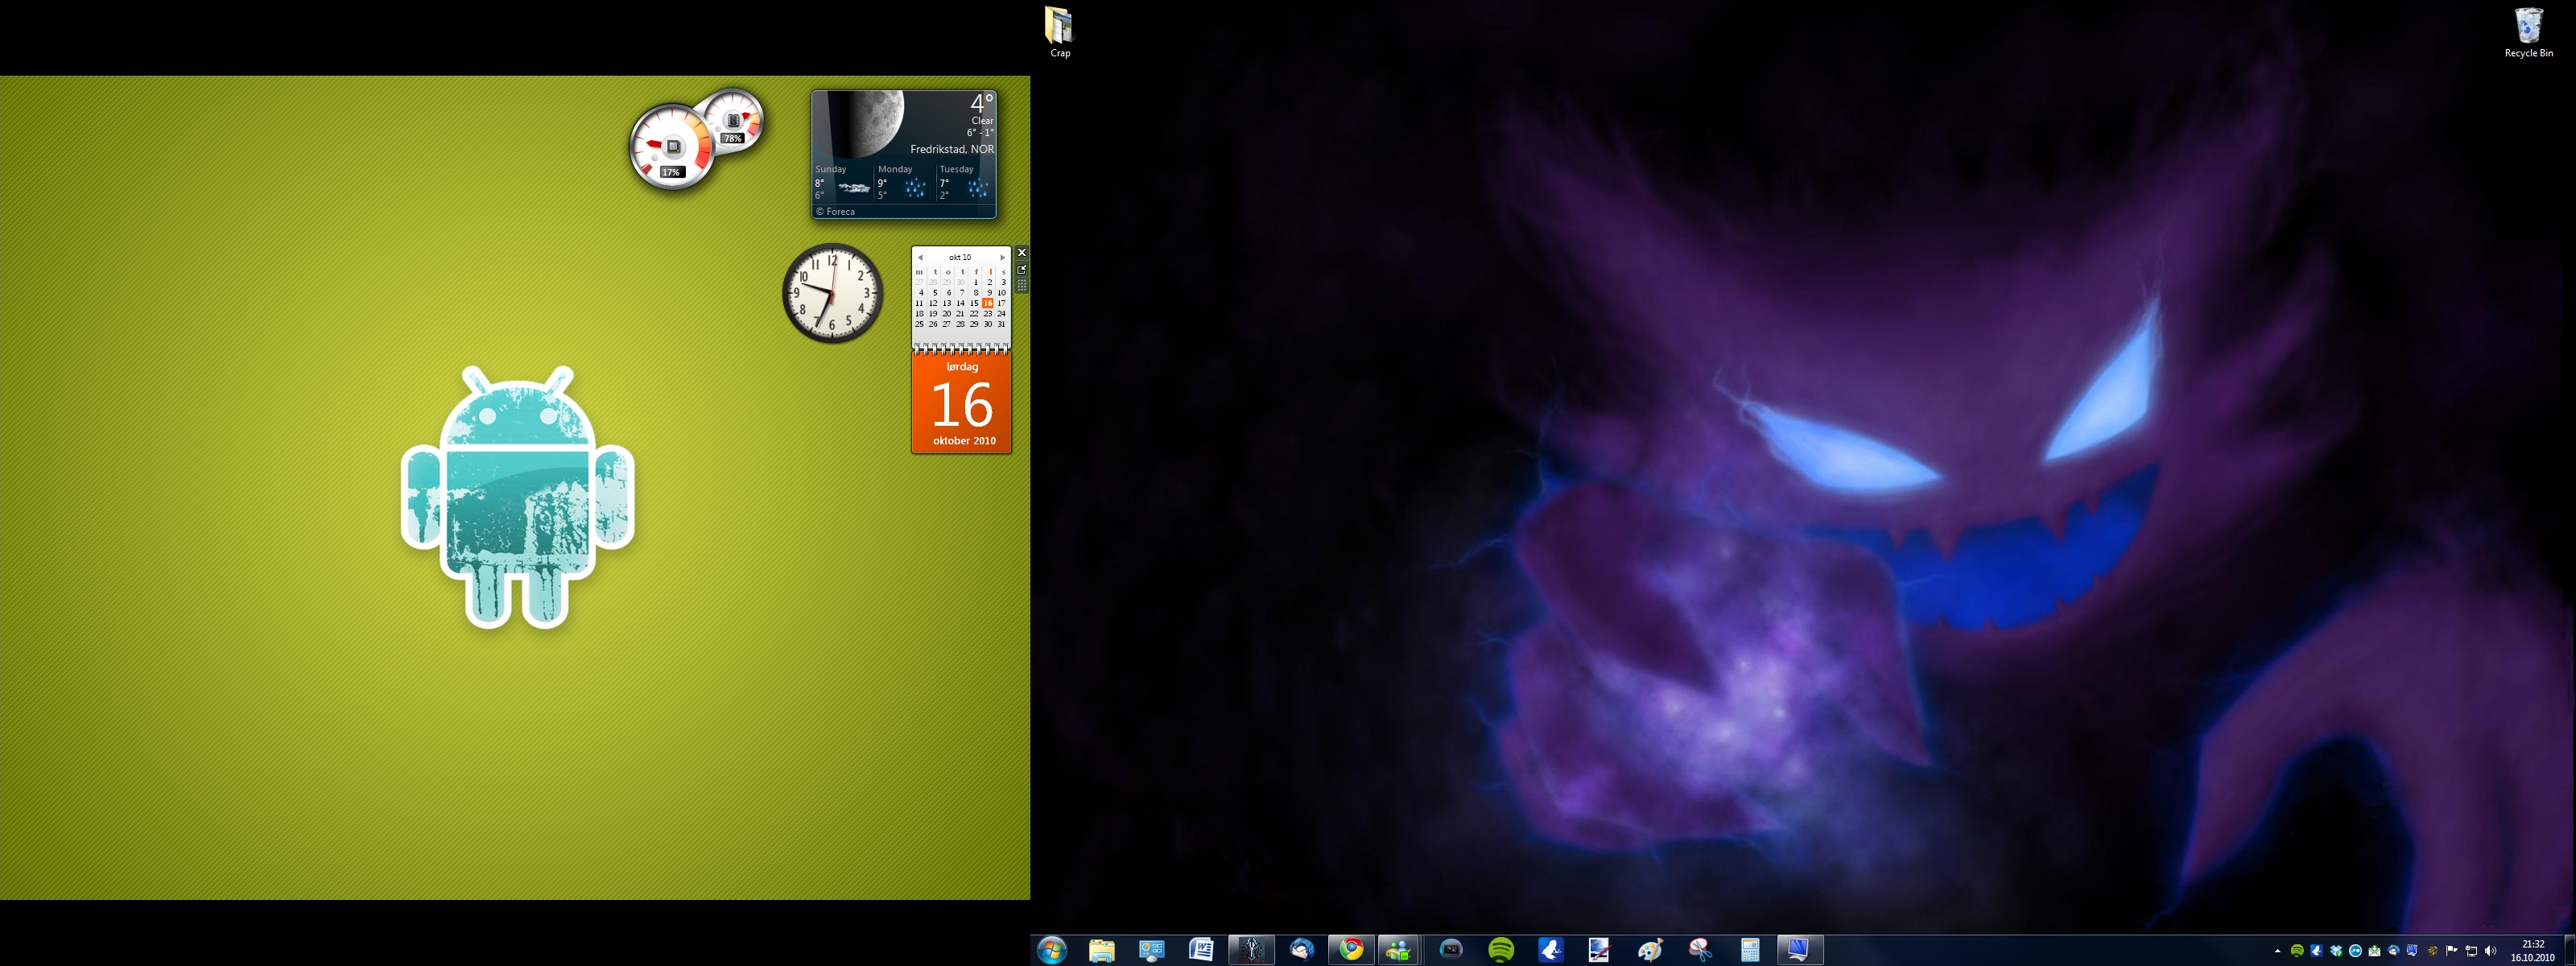This screenshot has width=2576, height=966.
Task: Click the Monday forecast in weather gadget
Action: pyautogui.click(x=905, y=183)
